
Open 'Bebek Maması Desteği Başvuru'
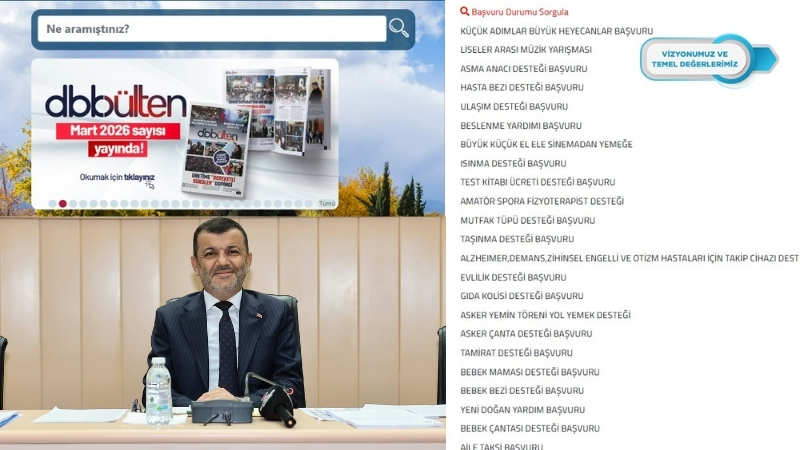530,372
